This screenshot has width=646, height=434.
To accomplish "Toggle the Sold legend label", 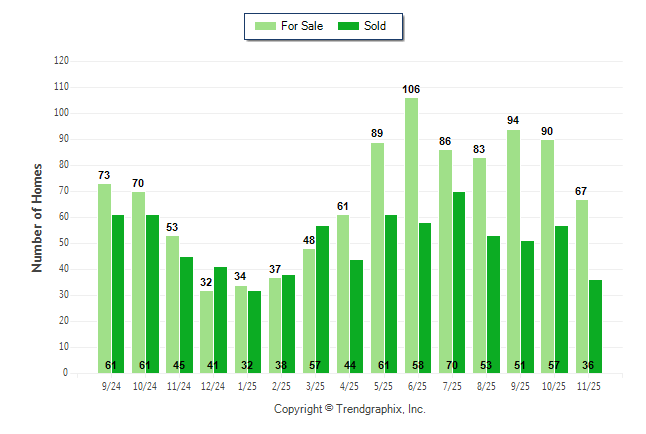I will [x=375, y=26].
